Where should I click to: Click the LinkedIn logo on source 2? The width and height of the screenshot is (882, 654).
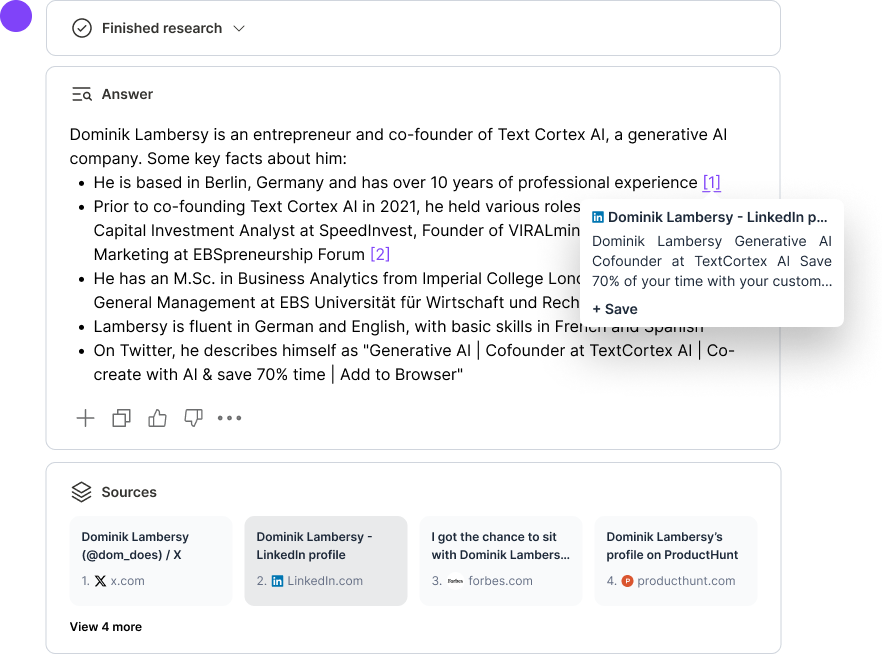point(277,581)
